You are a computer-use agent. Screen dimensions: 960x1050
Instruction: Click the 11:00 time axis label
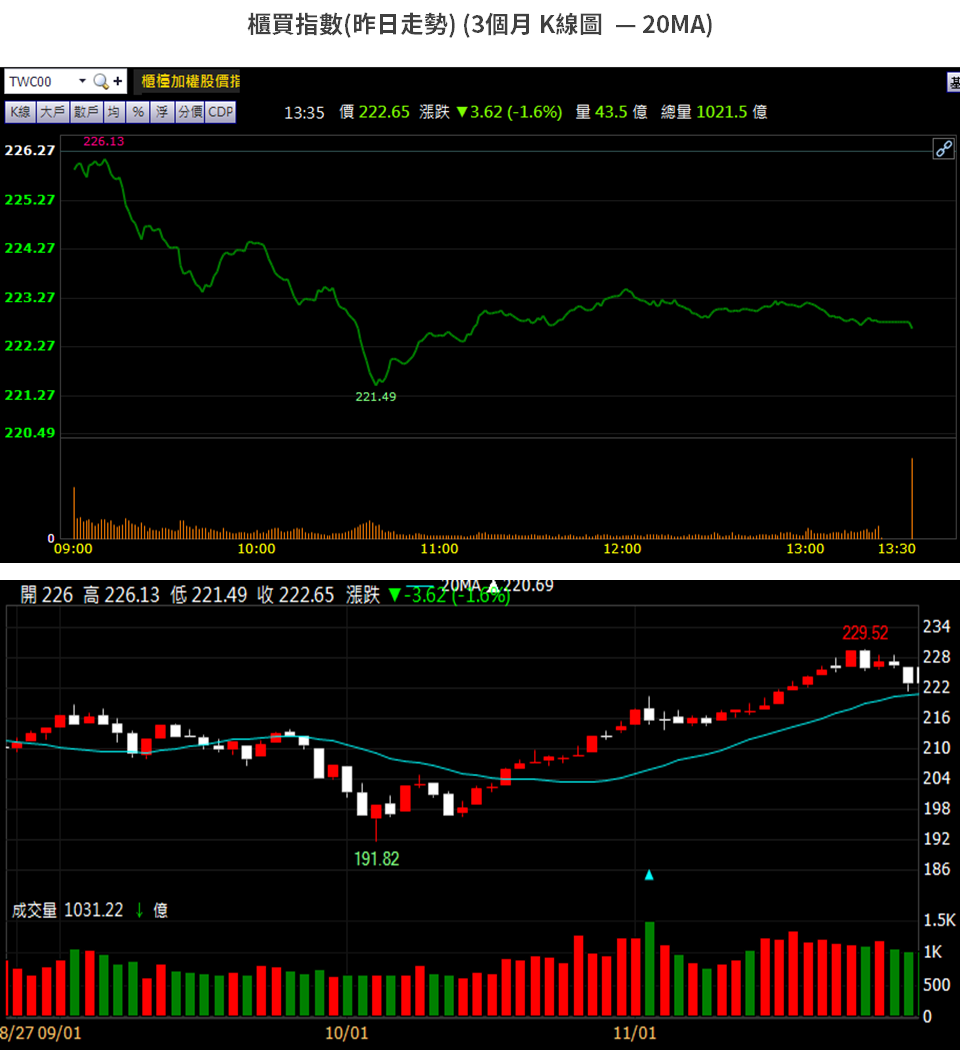point(439,549)
